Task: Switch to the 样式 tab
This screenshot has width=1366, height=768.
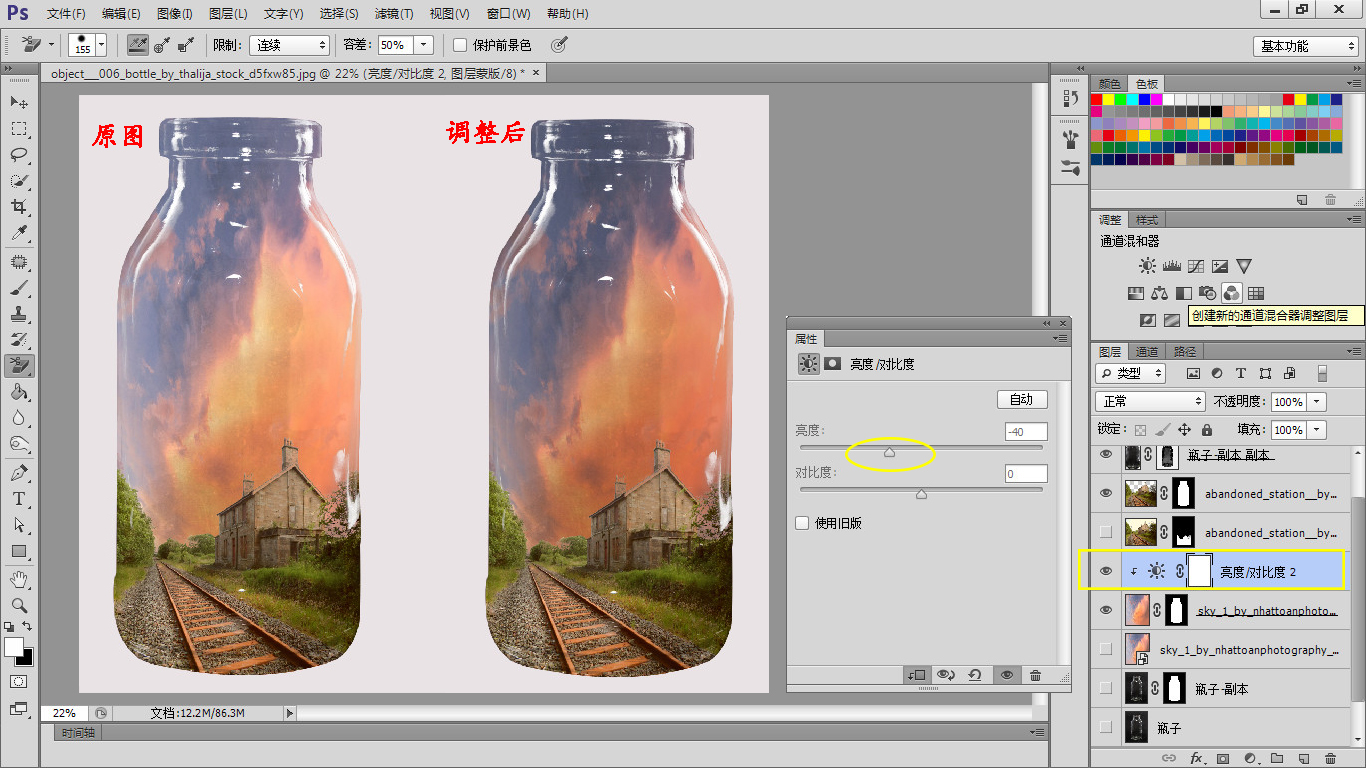Action: coord(1146,220)
